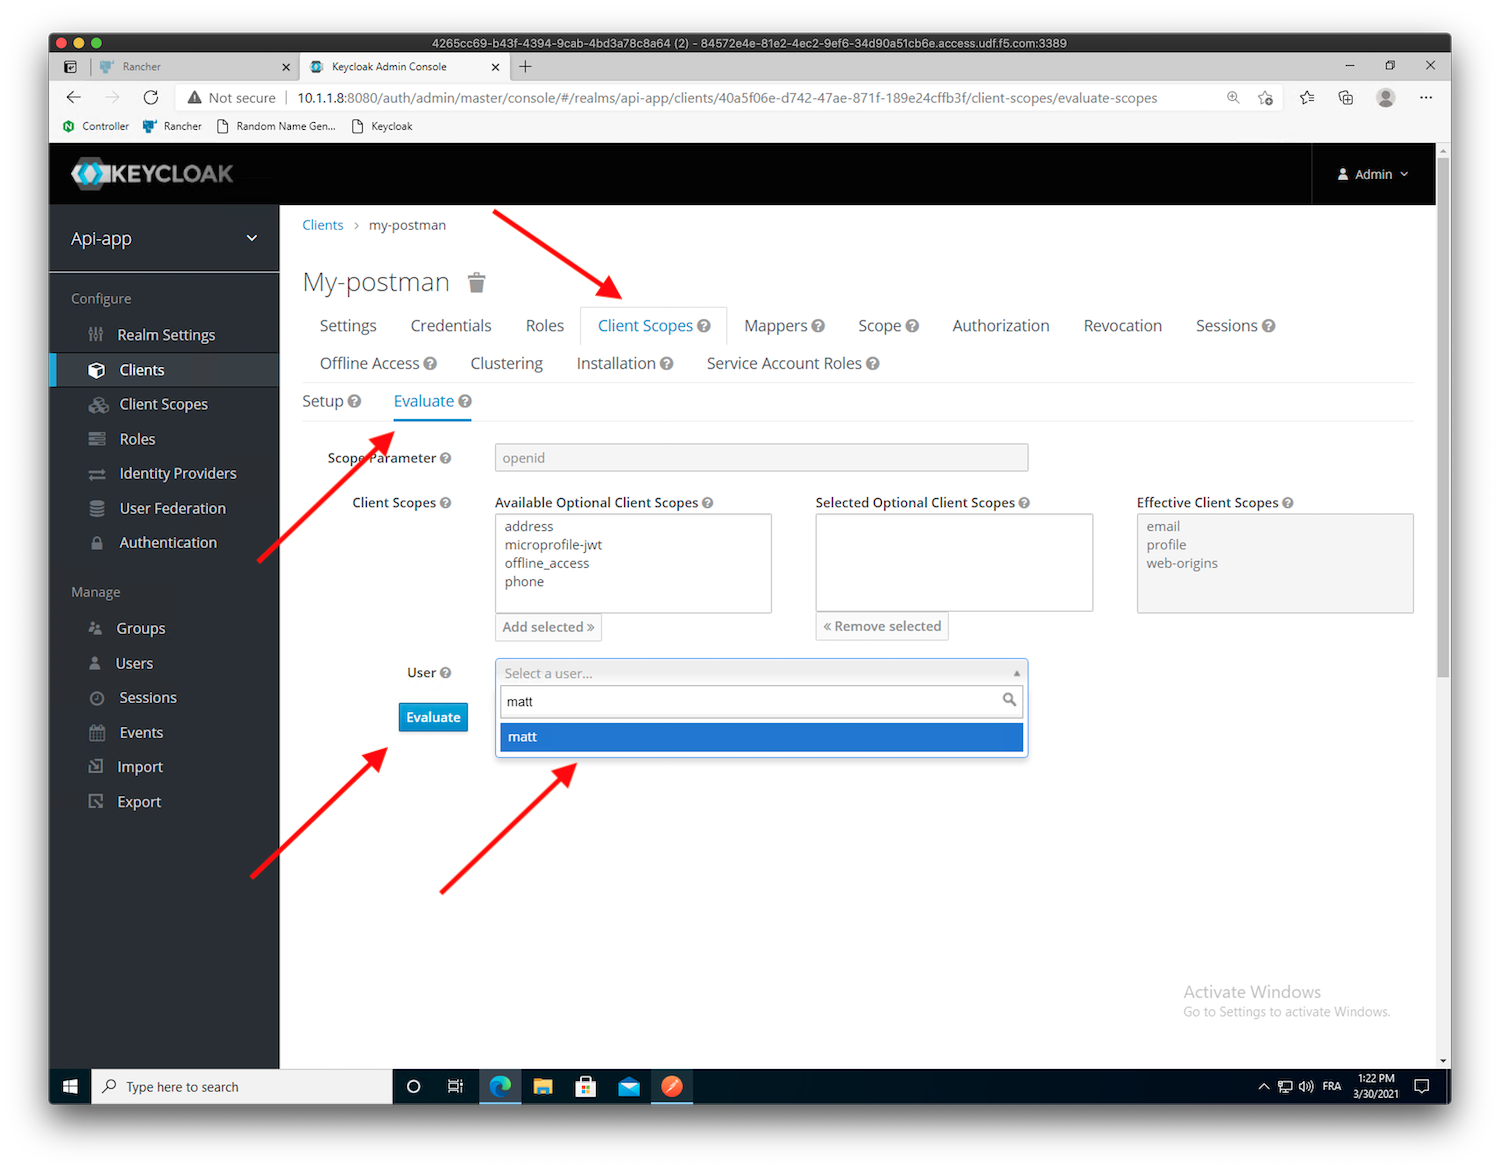This screenshot has width=1500, height=1169.
Task: Click the Keycloak logo in header
Action: point(152,174)
